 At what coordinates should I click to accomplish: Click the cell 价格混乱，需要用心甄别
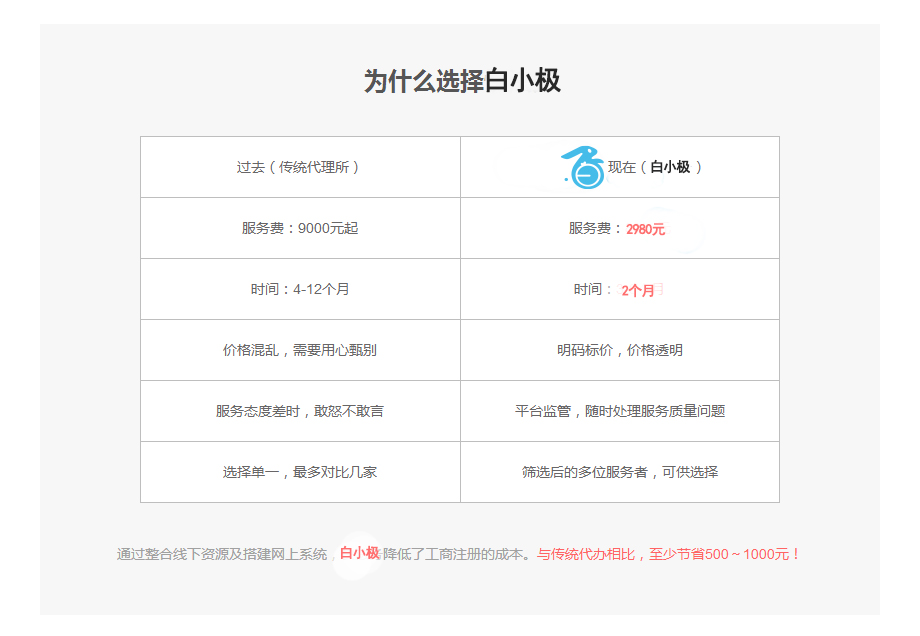pyautogui.click(x=300, y=350)
